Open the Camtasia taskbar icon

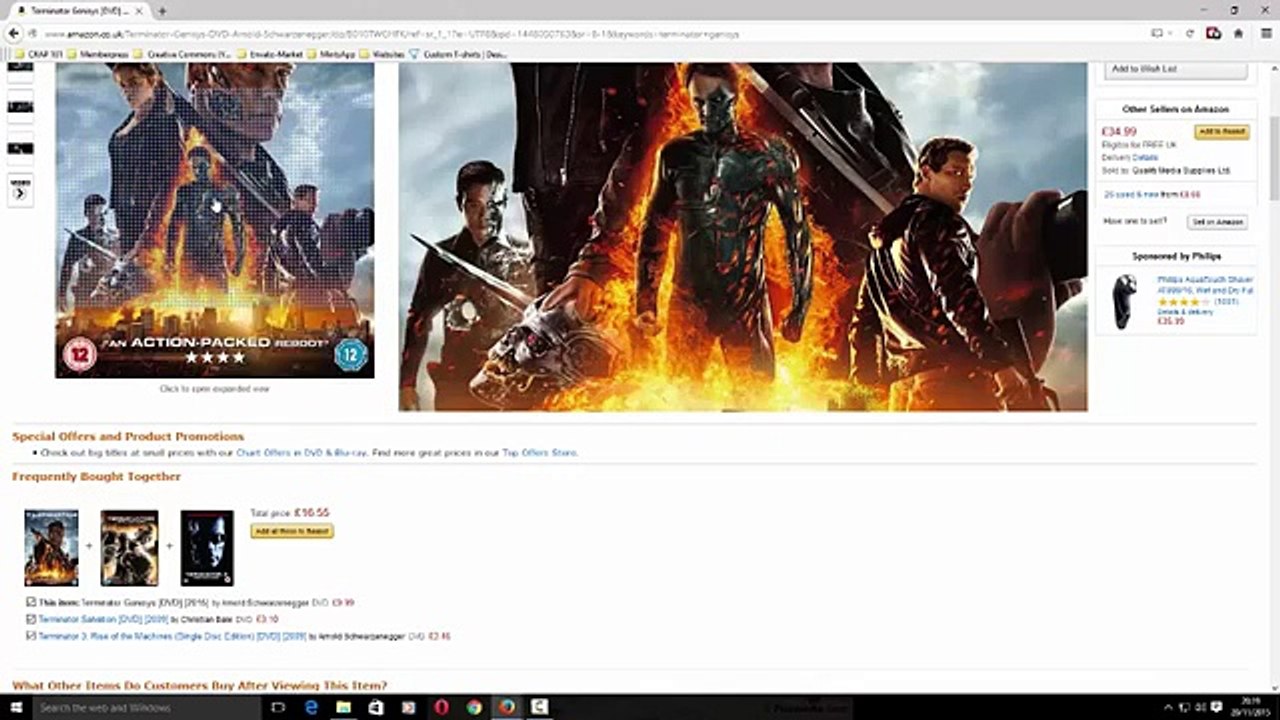539,707
